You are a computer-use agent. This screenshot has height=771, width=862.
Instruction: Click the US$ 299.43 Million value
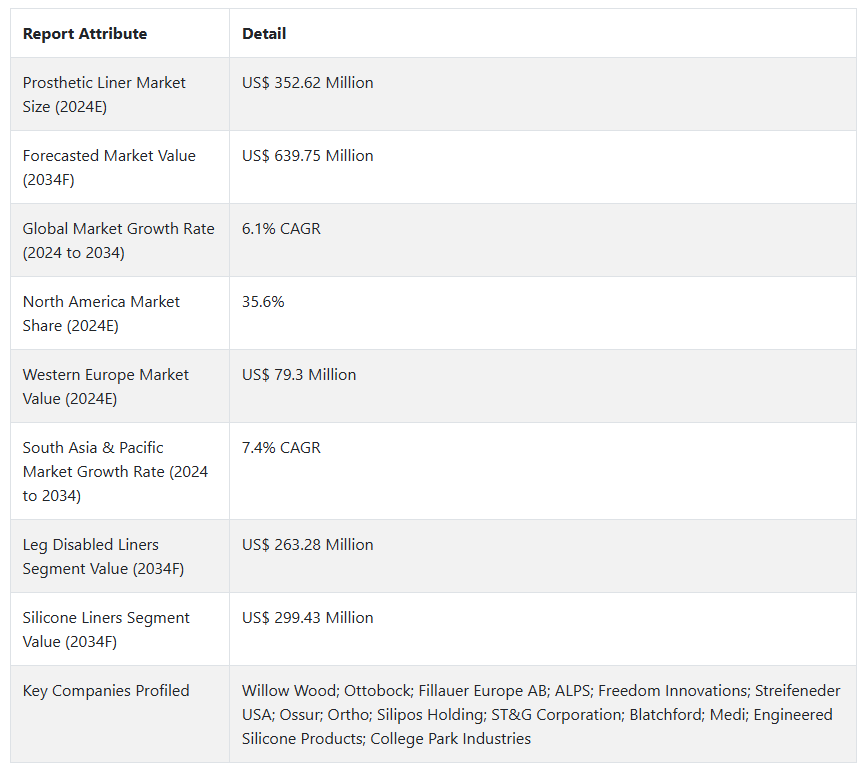tap(308, 618)
